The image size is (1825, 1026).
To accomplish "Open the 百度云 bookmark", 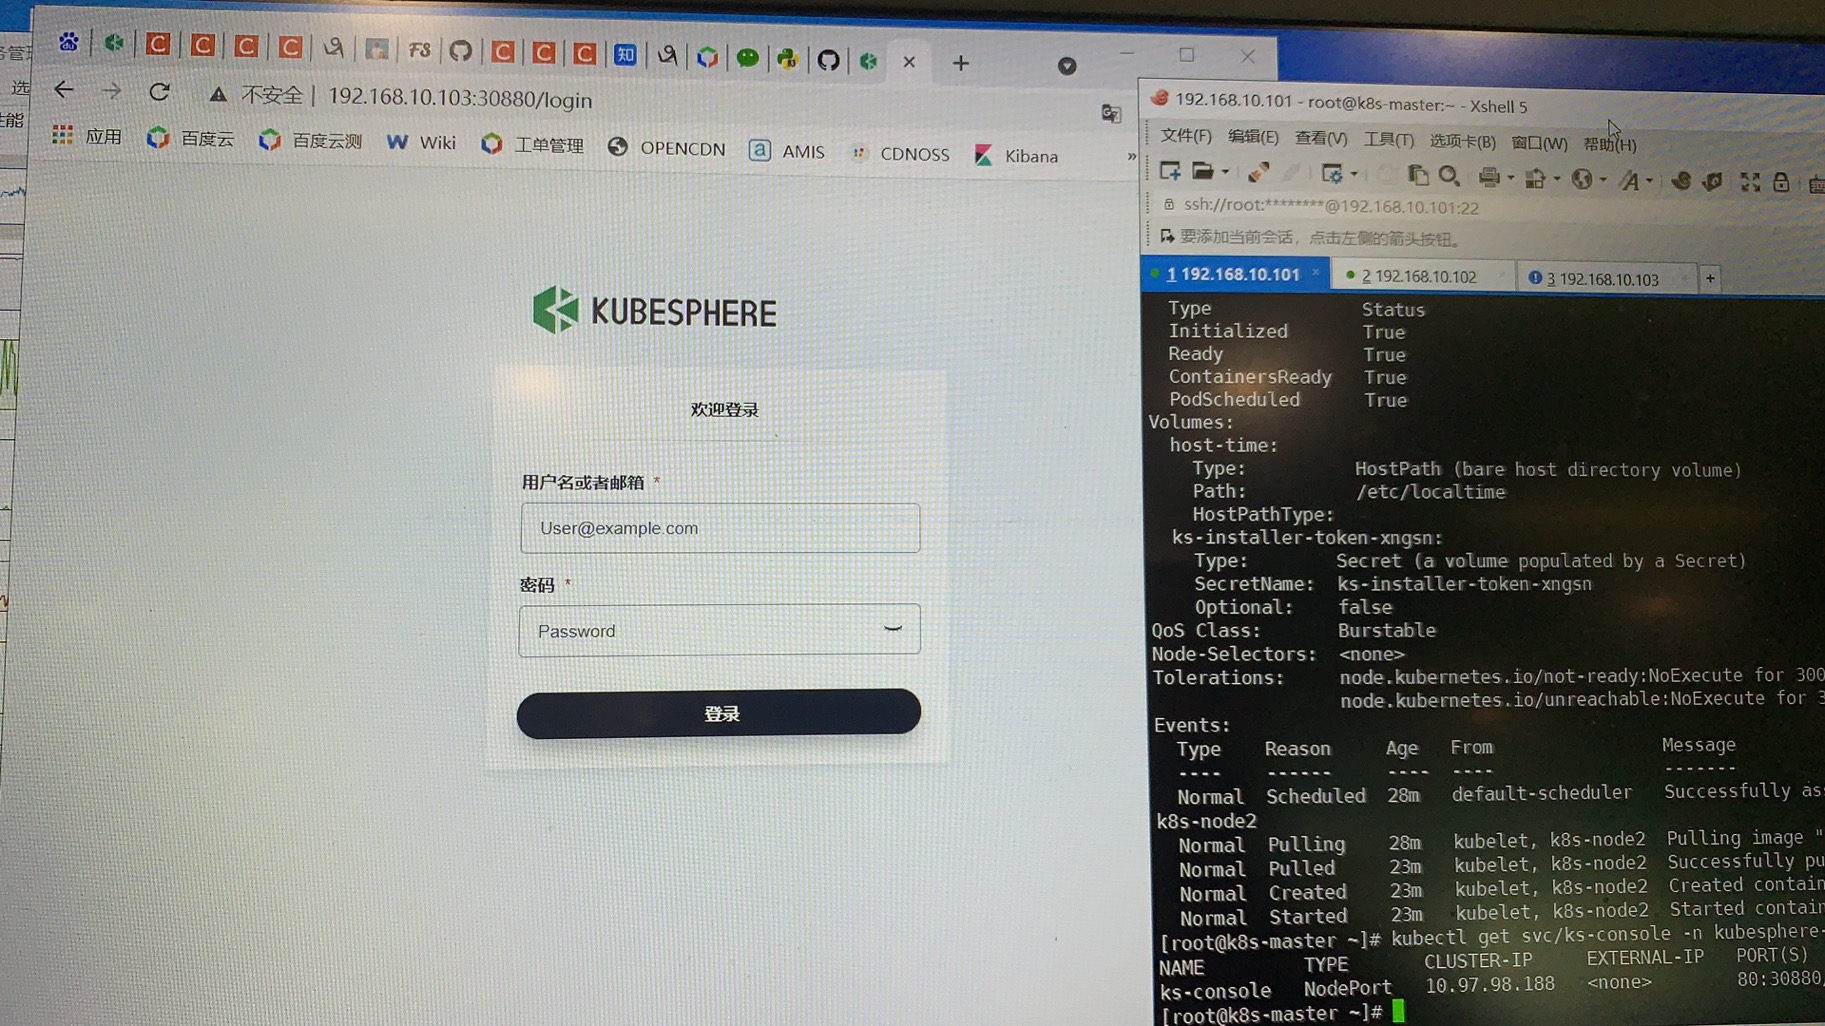I will [x=190, y=138].
